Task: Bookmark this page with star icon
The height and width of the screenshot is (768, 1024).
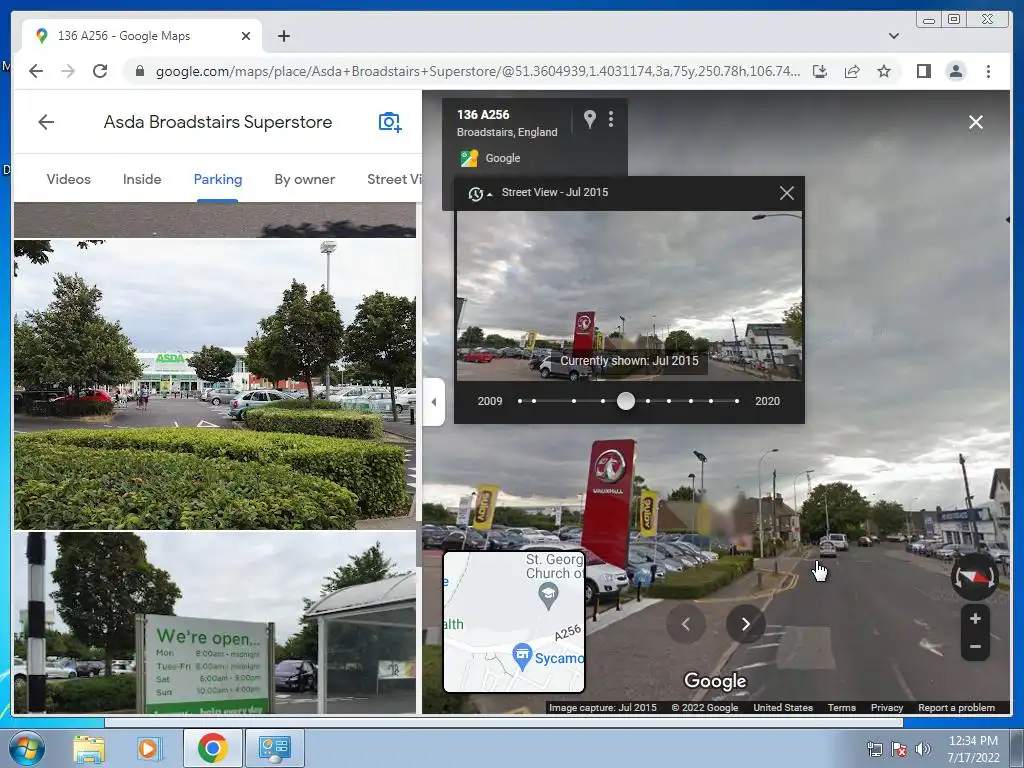Action: tap(884, 71)
